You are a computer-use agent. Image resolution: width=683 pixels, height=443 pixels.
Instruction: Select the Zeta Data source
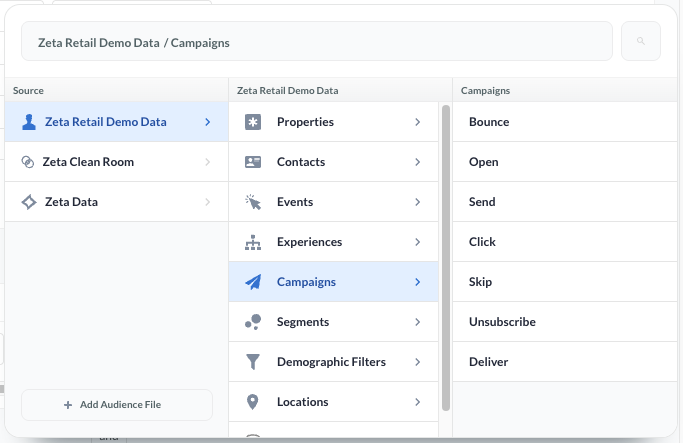pyautogui.click(x=116, y=202)
